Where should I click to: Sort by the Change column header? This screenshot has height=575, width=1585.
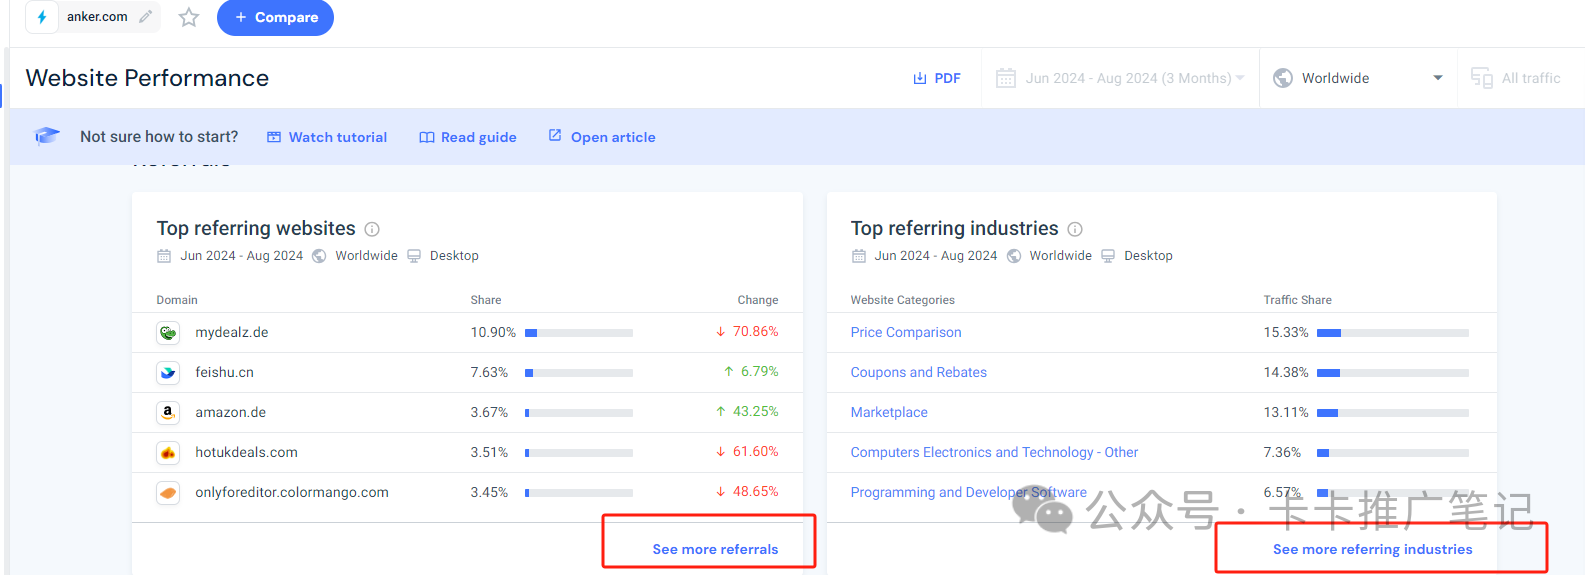tap(757, 300)
